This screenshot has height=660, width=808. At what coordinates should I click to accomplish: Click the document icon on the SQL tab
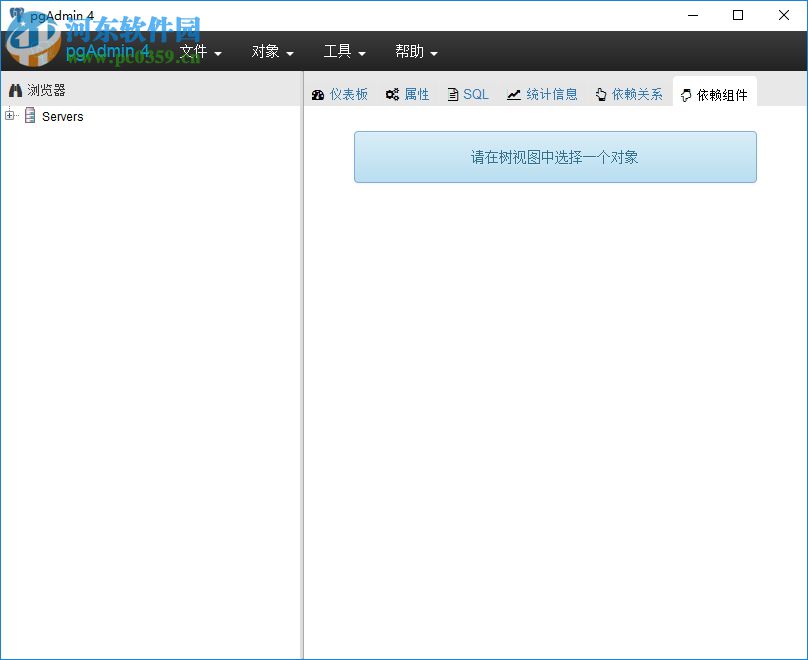[x=452, y=93]
